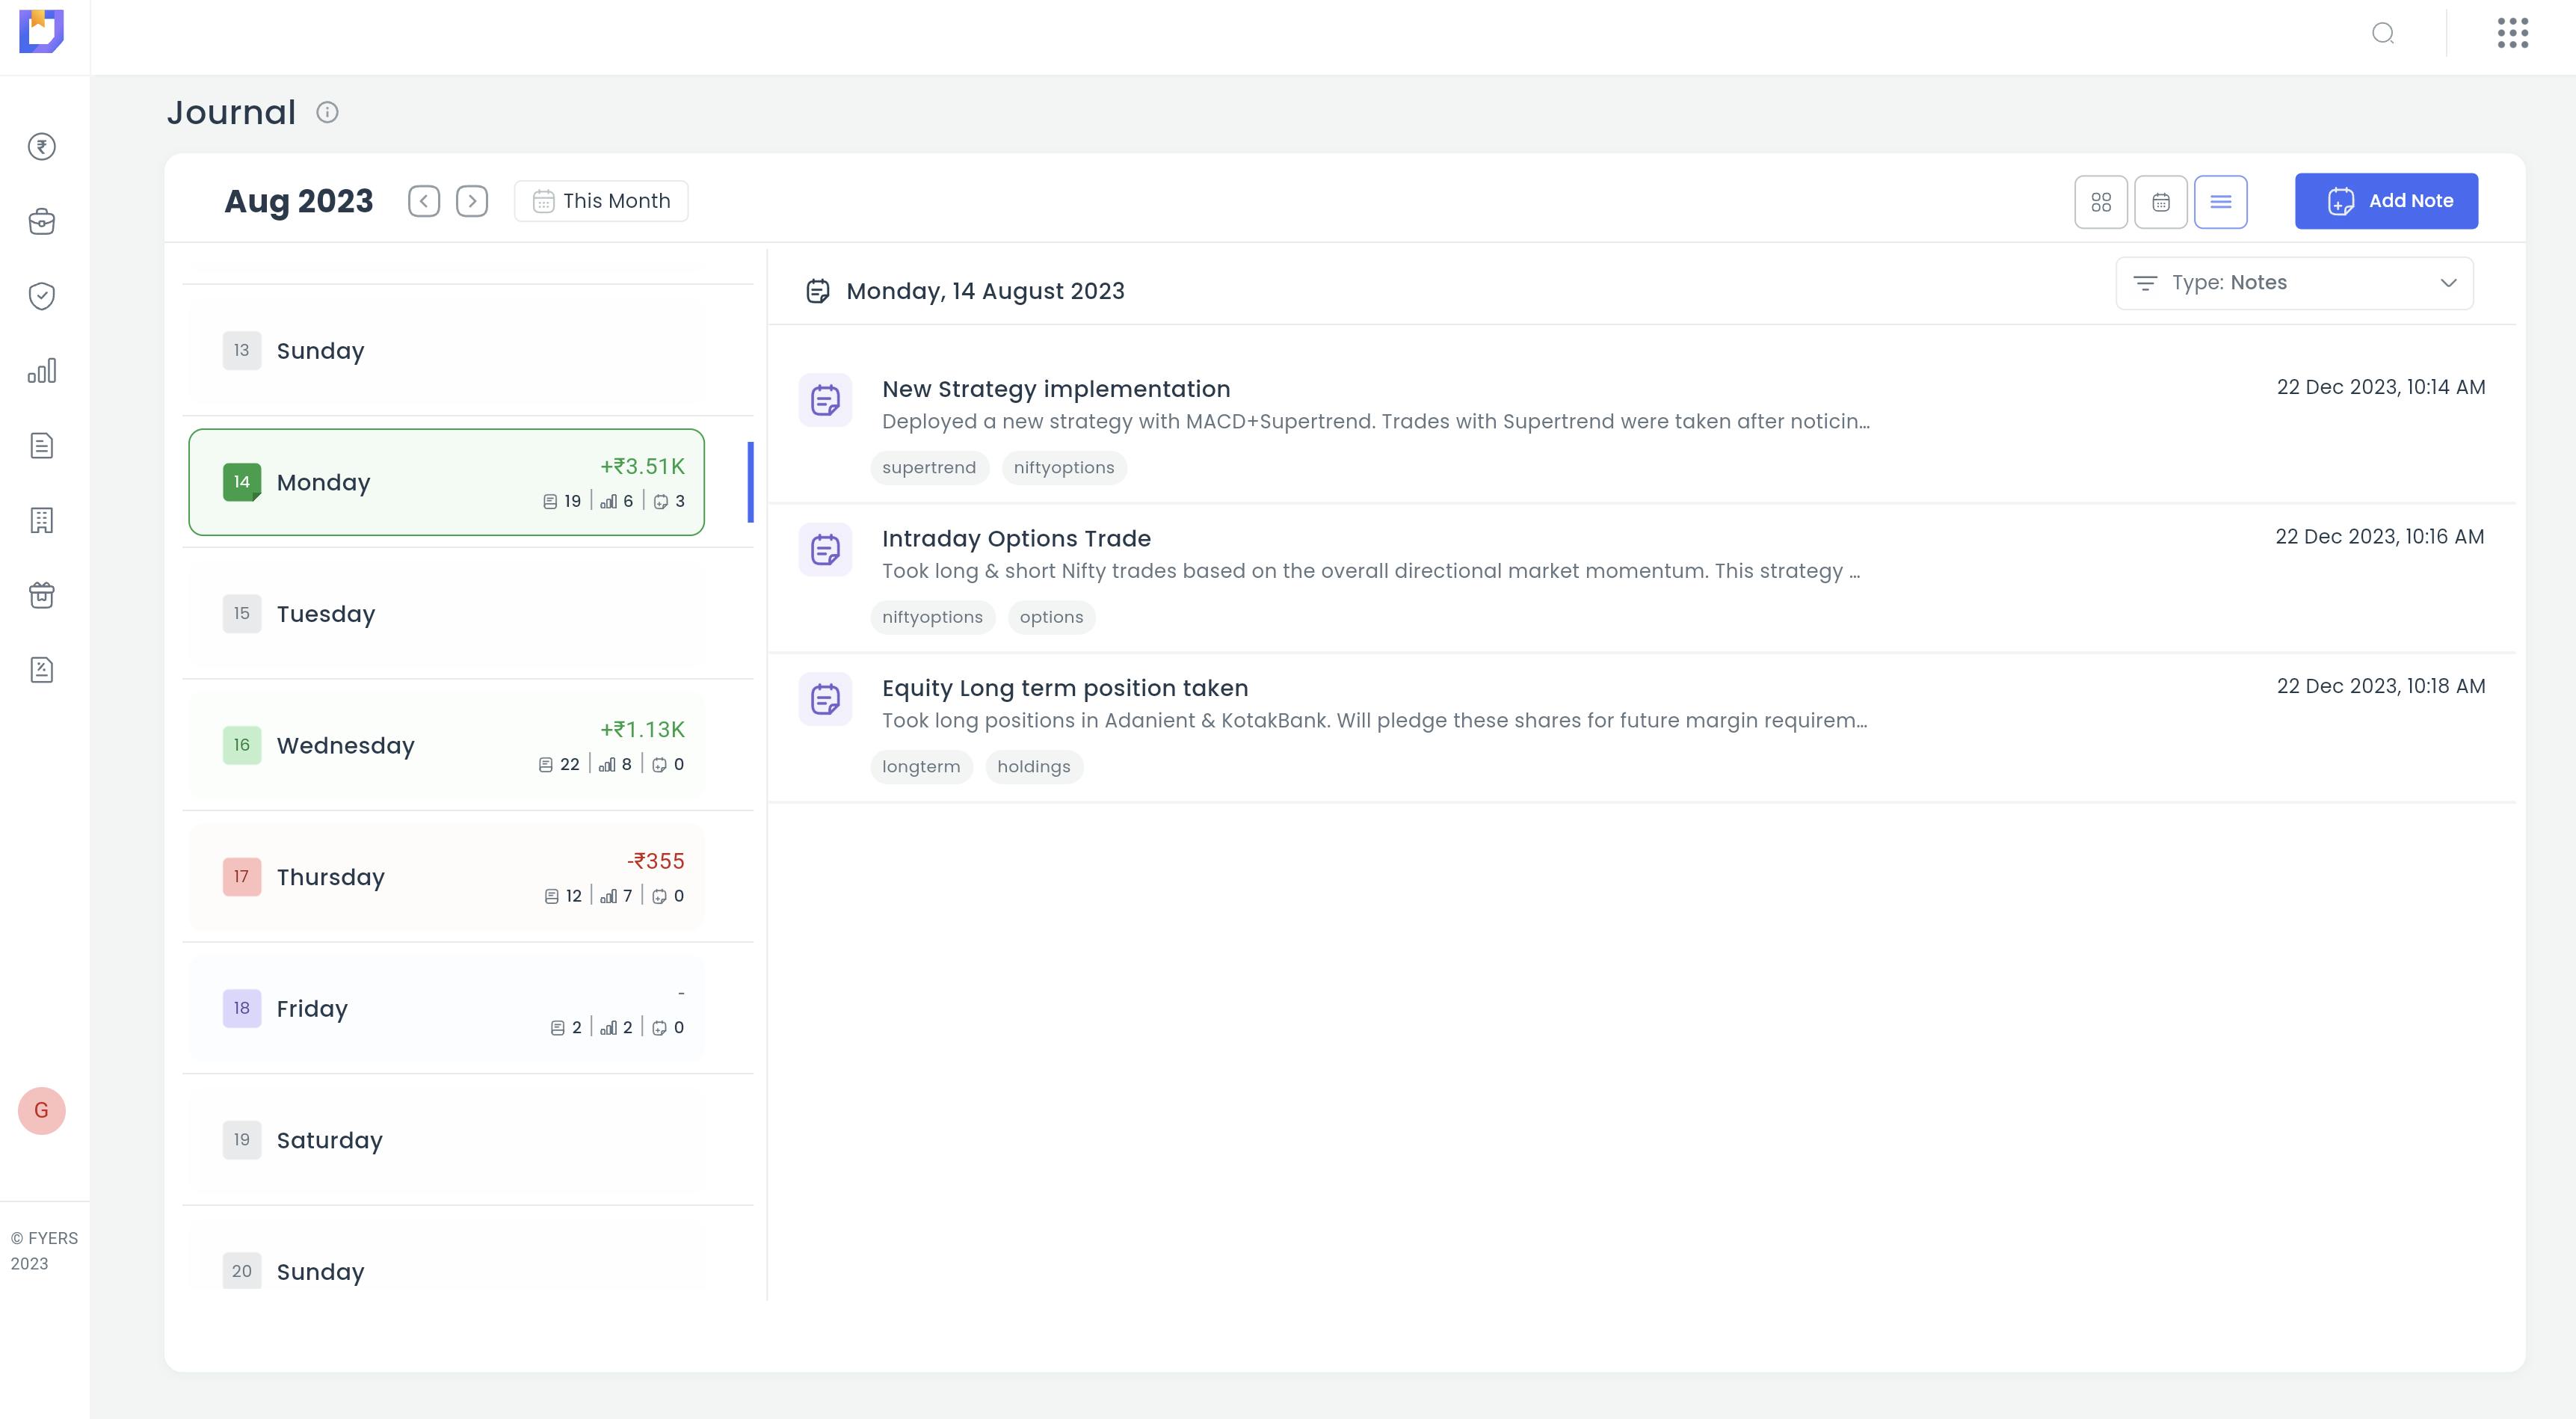Open the nine-dot apps grid menu
Image resolution: width=2576 pixels, height=1419 pixels.
tap(2512, 33)
